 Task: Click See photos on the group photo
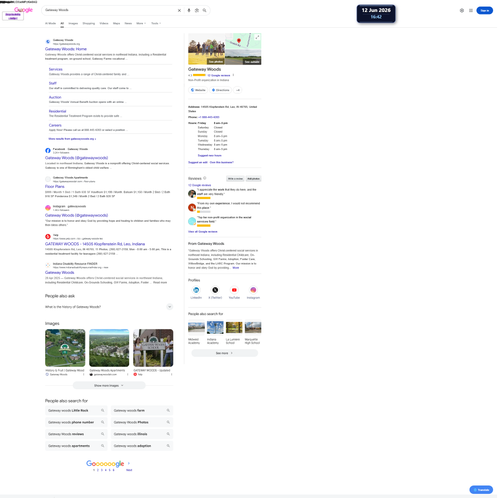click(215, 62)
